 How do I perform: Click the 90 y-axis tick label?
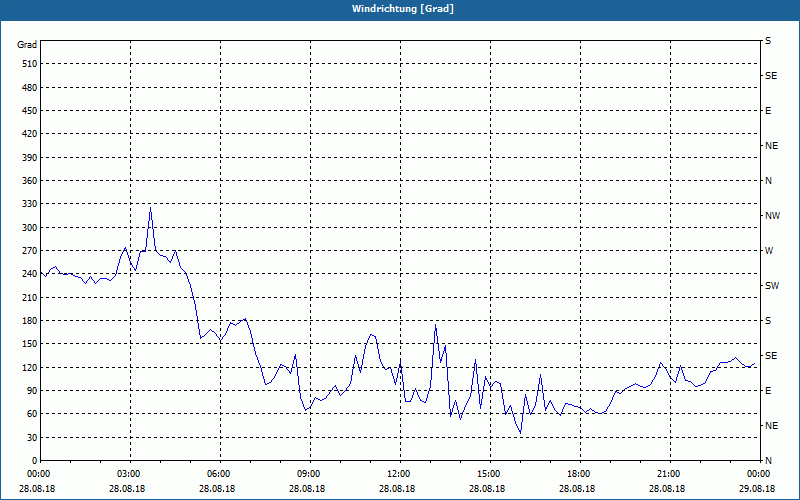coord(31,391)
